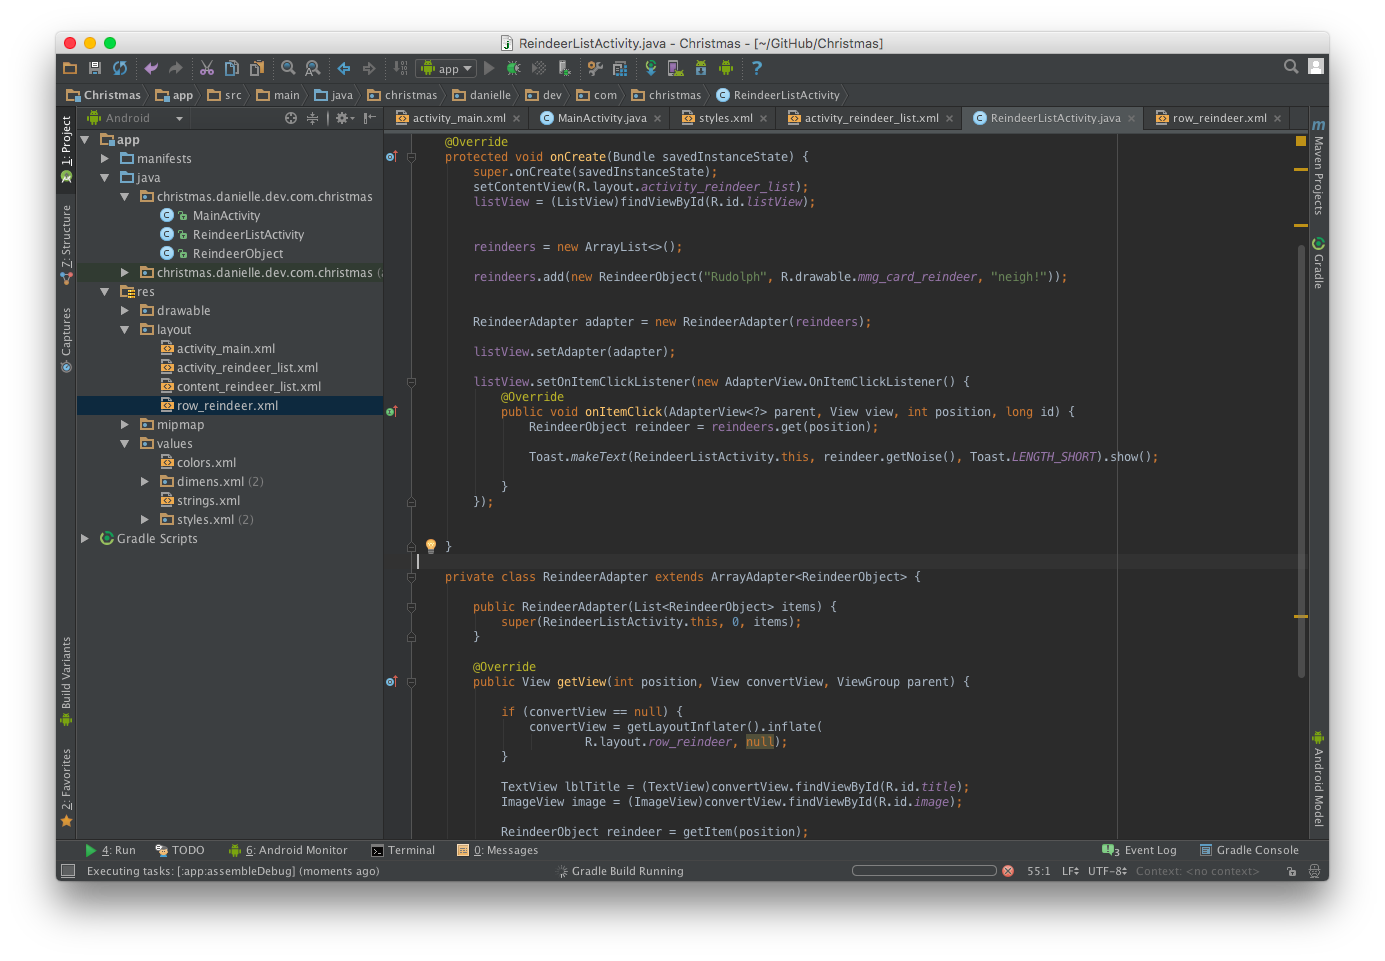Cancel the Gradle build with red stop icon
This screenshot has height=961, width=1385.
click(x=1008, y=871)
